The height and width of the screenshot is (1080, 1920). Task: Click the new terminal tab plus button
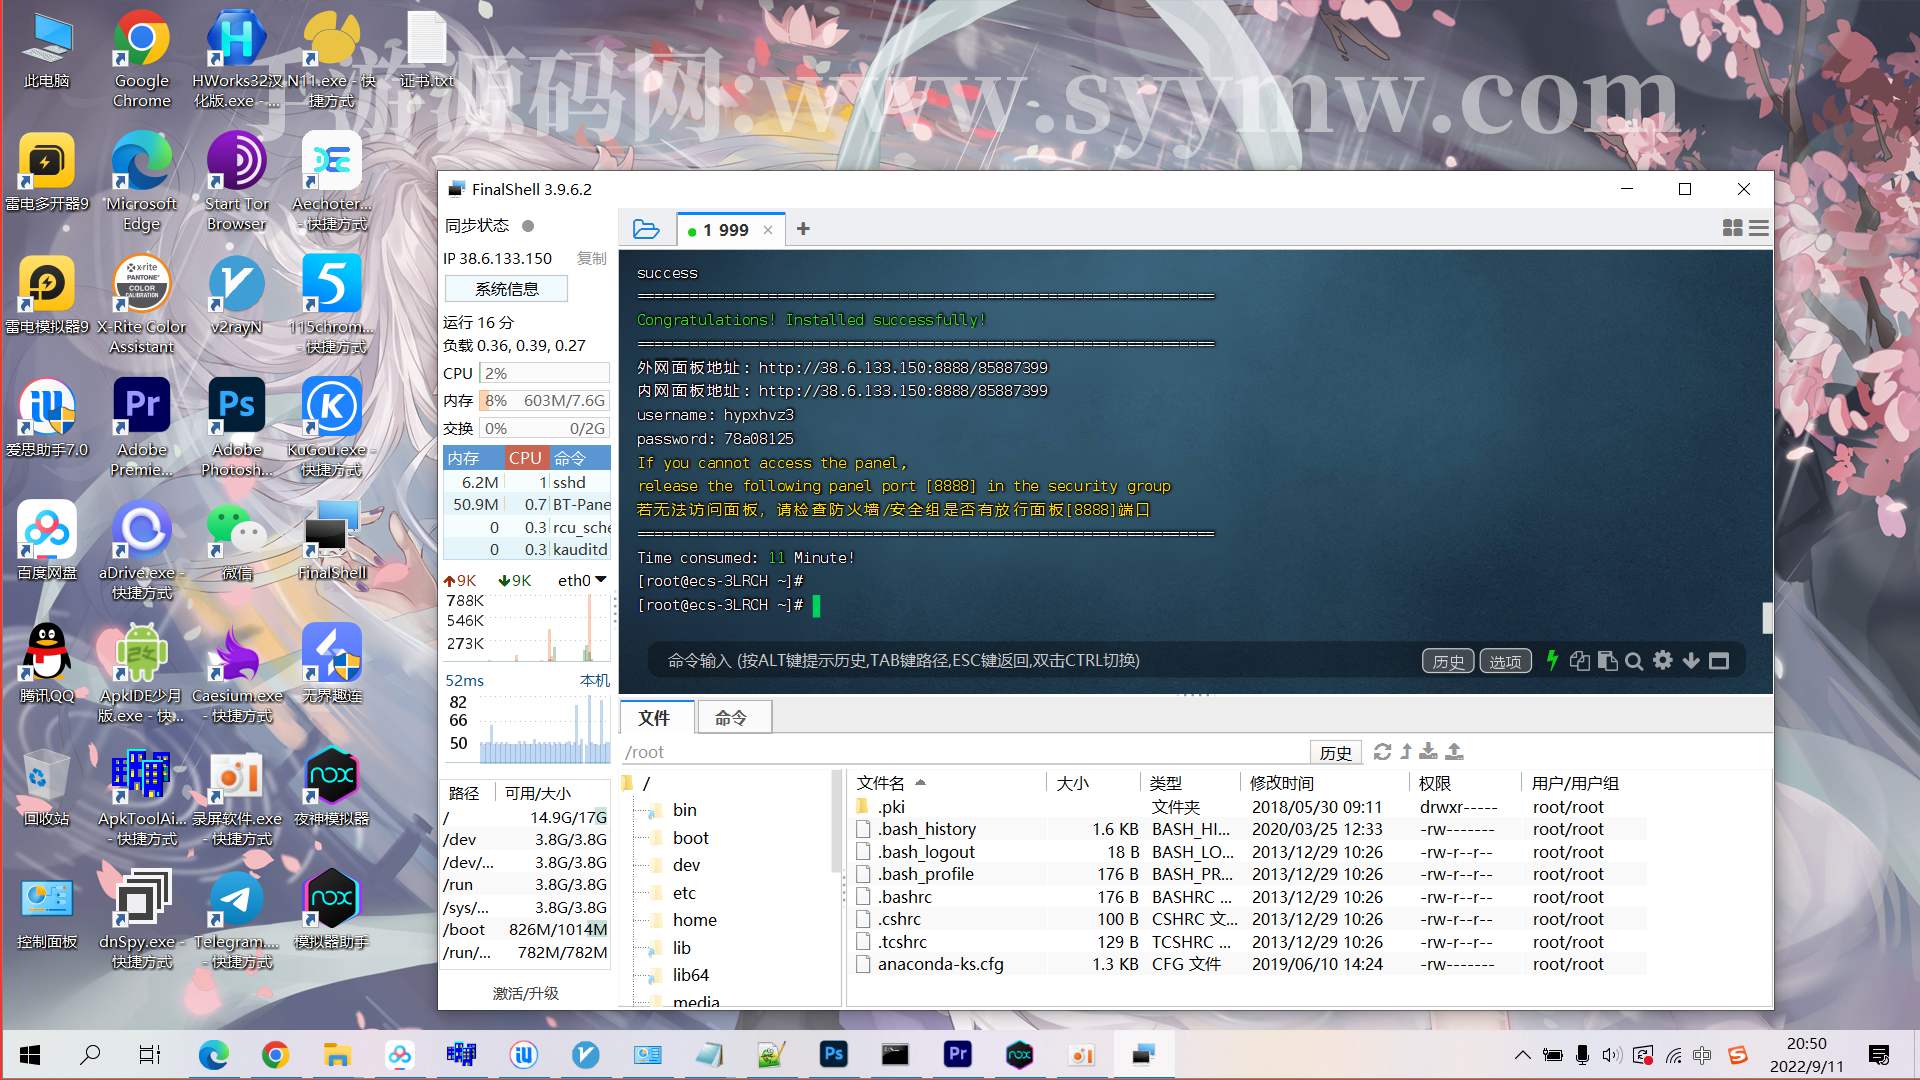pyautogui.click(x=804, y=229)
